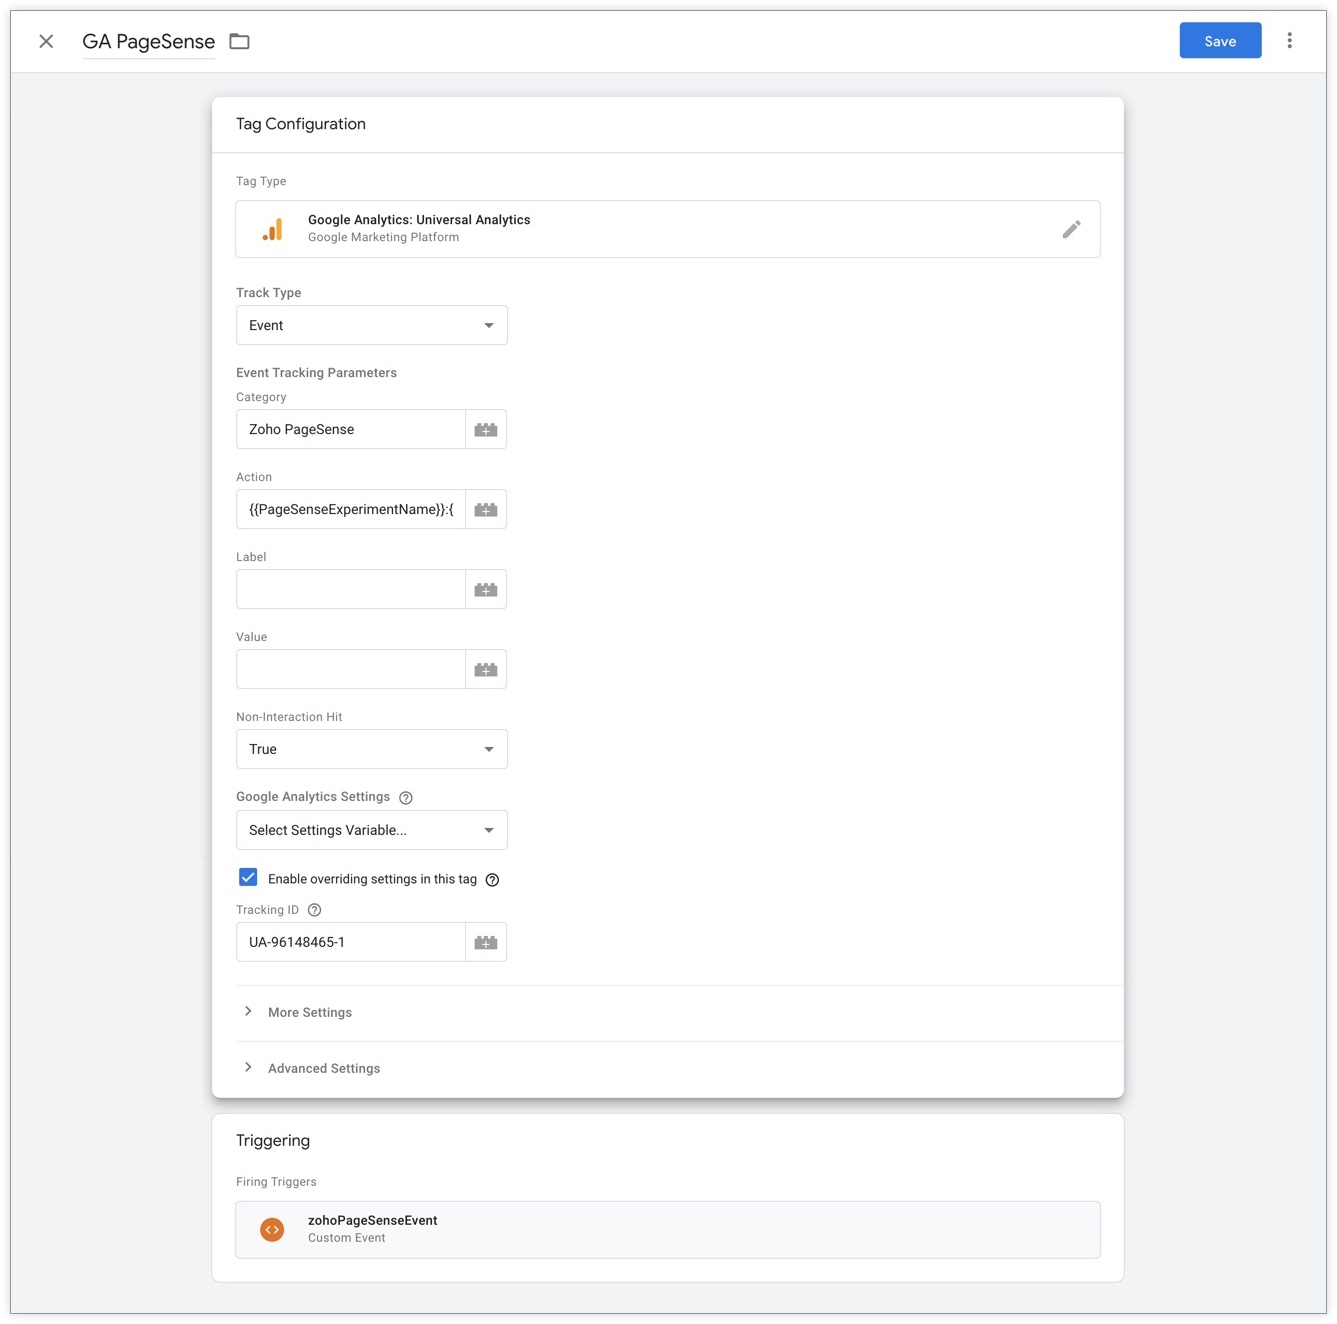Image resolution: width=1337 pixels, height=1324 pixels.
Task: Click the Tracking ID input field
Action: 351,943
